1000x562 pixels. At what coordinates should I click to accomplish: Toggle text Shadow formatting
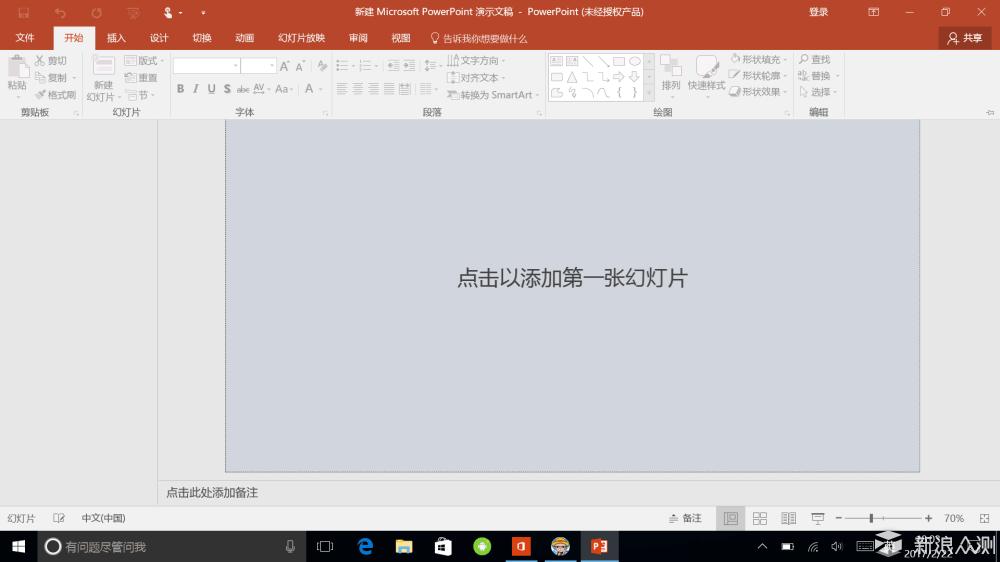click(x=227, y=89)
